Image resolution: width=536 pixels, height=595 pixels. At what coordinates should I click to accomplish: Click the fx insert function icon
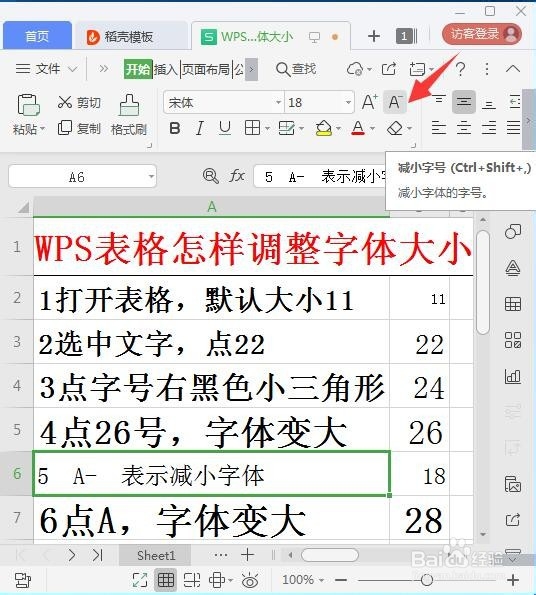(x=237, y=176)
